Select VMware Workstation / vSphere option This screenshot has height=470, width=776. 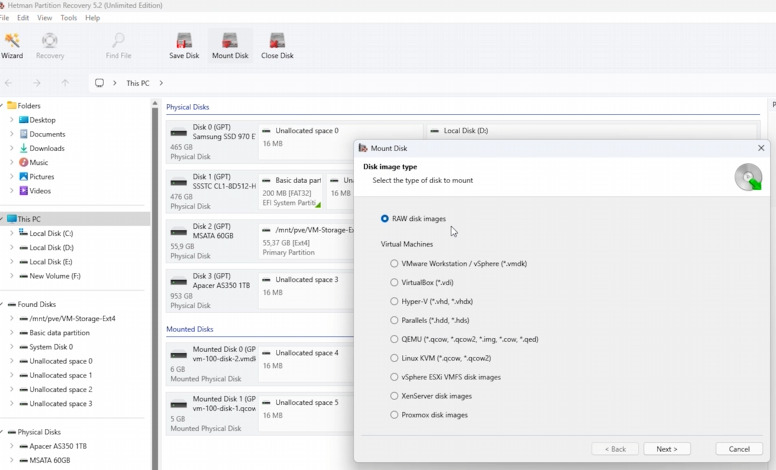point(458,264)
